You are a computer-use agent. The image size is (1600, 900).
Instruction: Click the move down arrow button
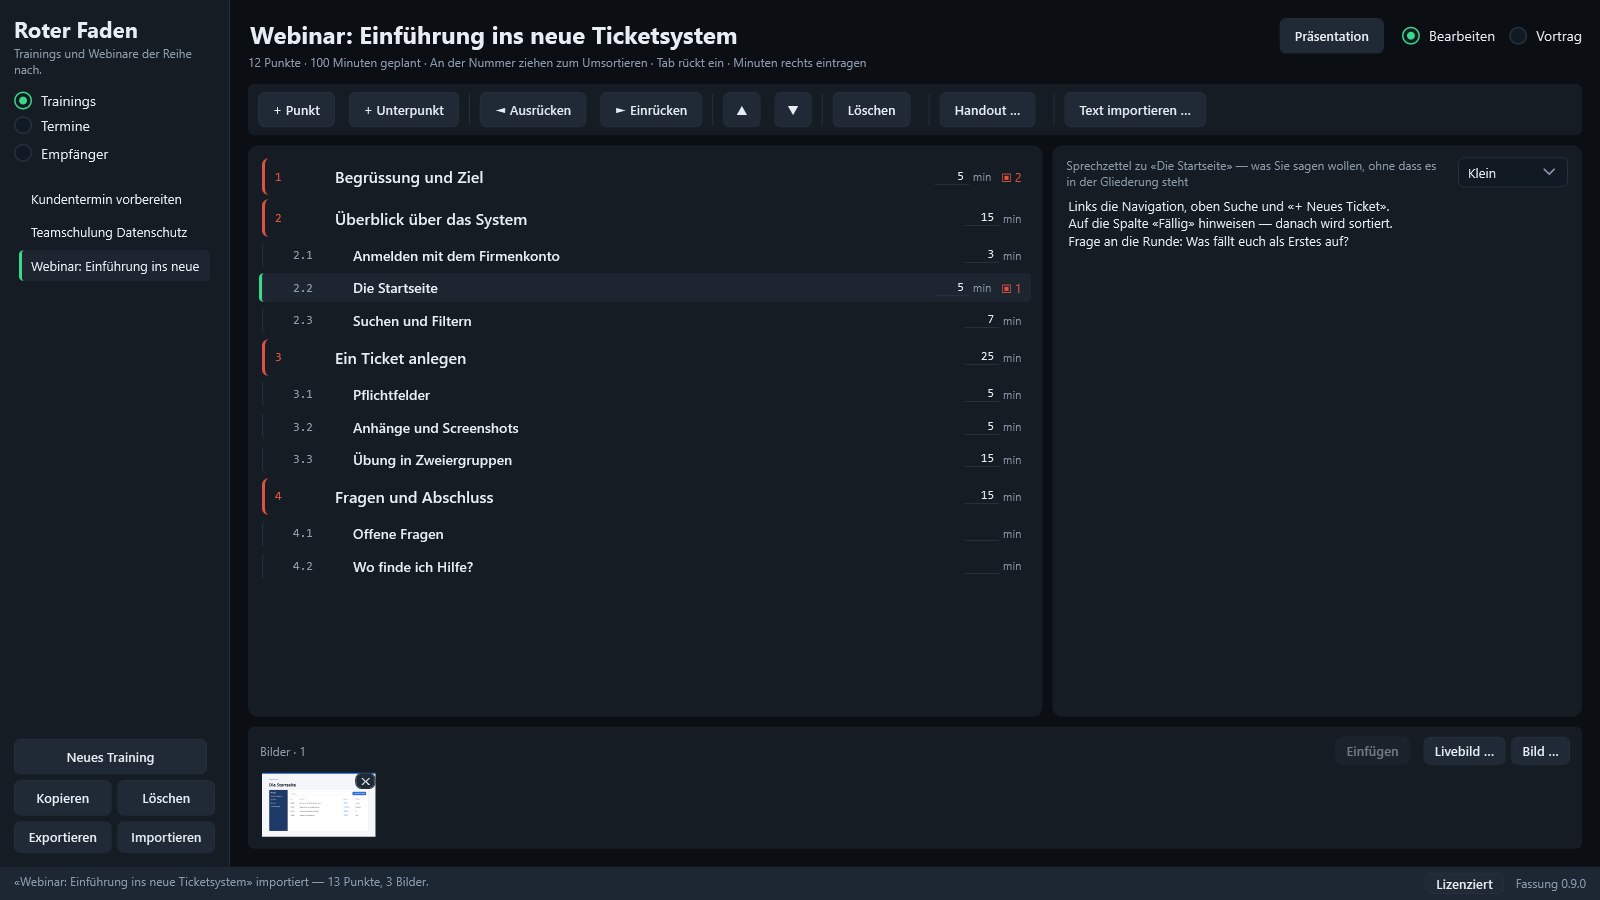(793, 110)
